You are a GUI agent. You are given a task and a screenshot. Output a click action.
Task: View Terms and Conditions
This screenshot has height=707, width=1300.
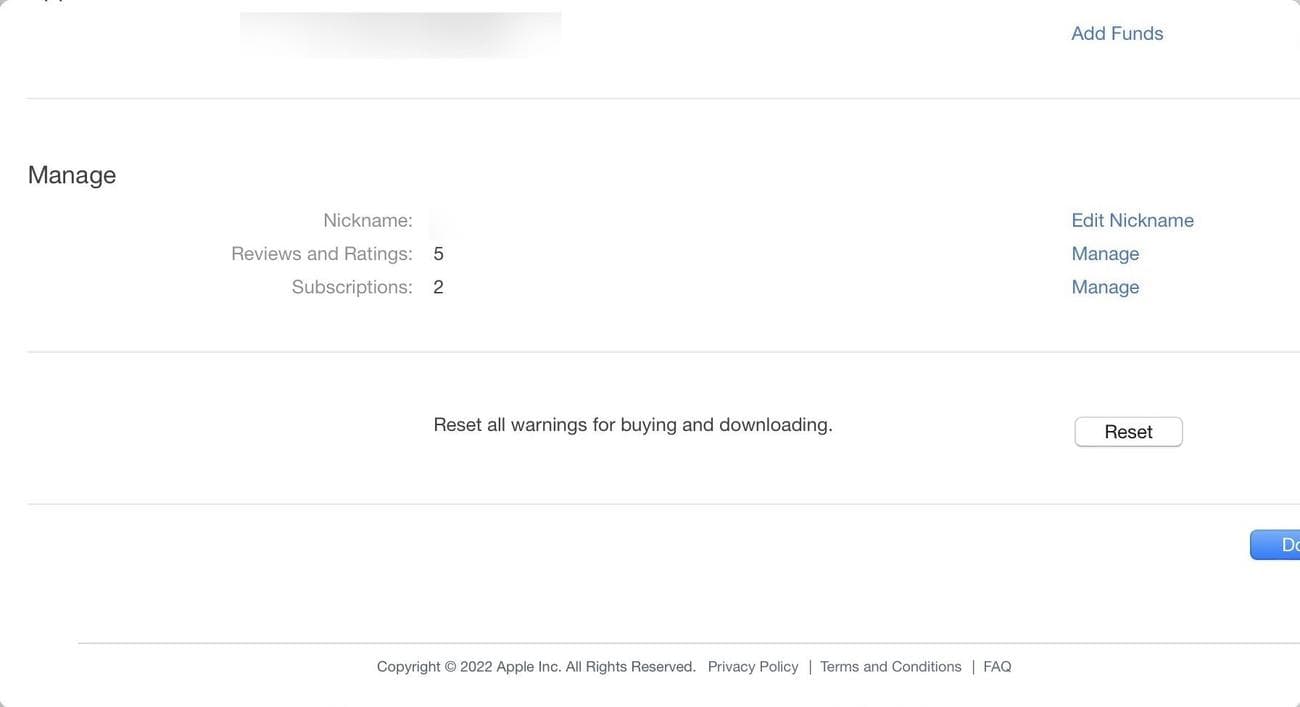tap(890, 667)
